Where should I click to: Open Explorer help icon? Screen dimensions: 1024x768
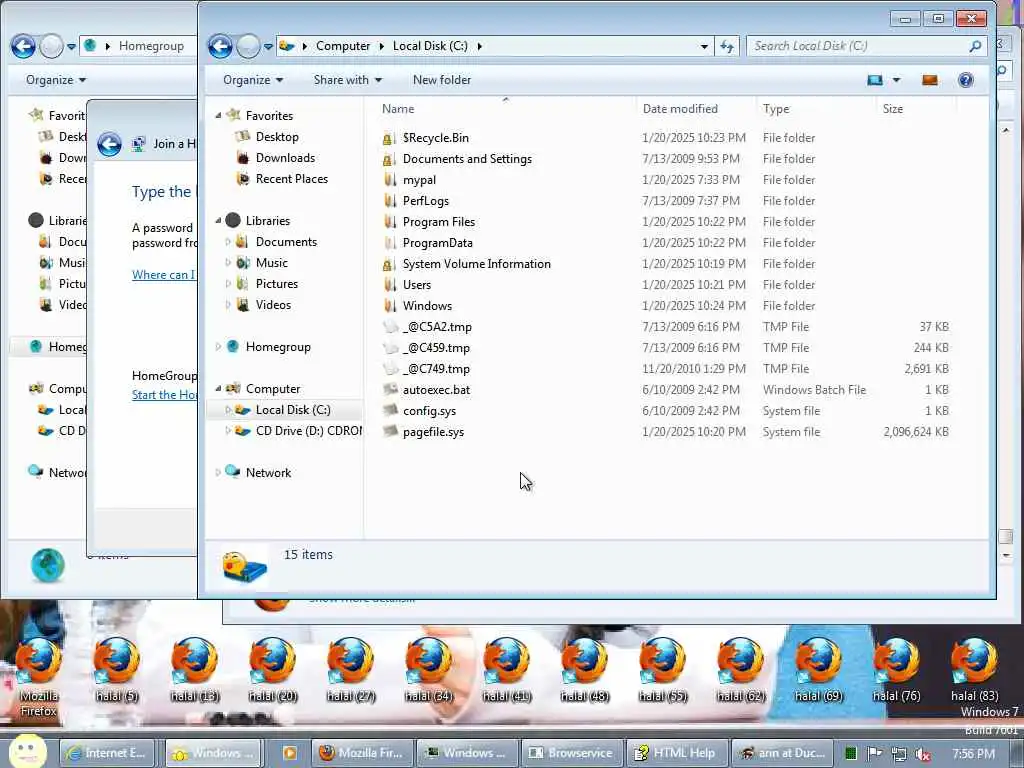click(x=965, y=80)
